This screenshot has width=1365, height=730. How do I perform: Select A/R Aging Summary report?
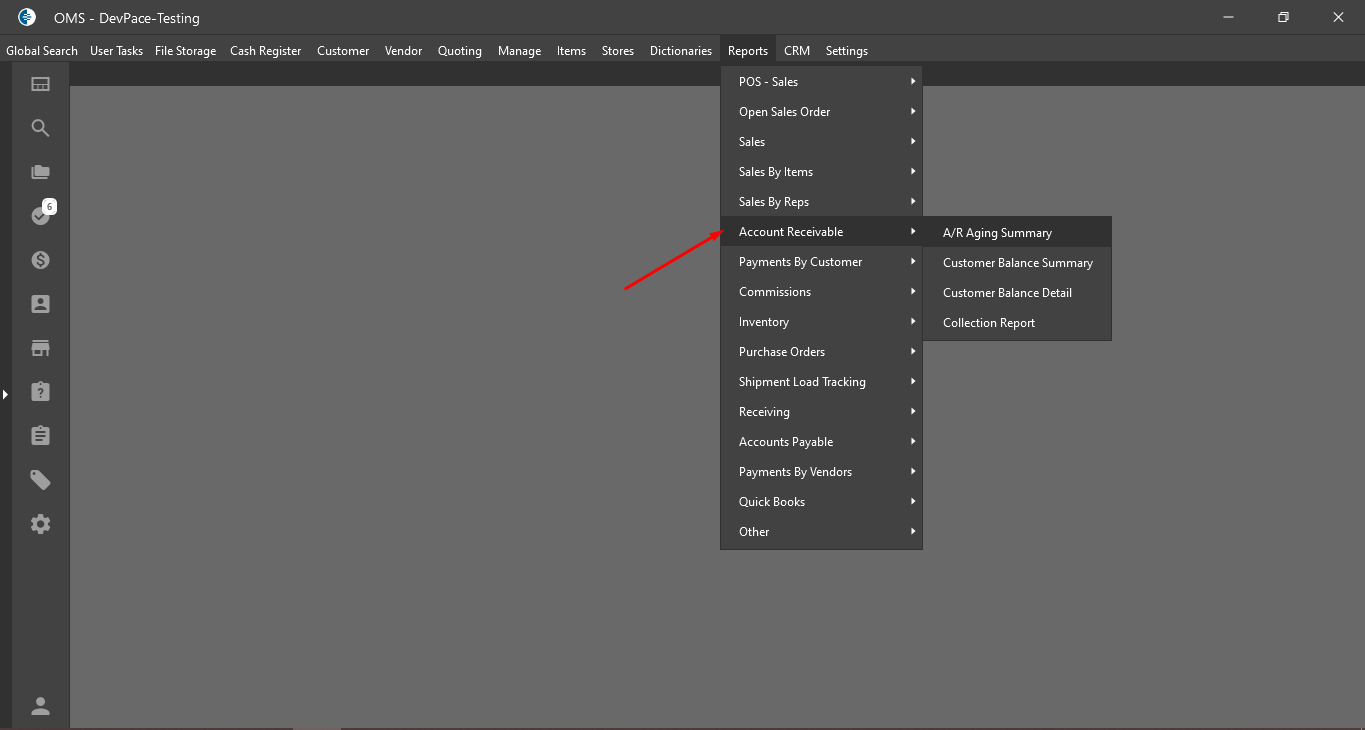coord(997,233)
